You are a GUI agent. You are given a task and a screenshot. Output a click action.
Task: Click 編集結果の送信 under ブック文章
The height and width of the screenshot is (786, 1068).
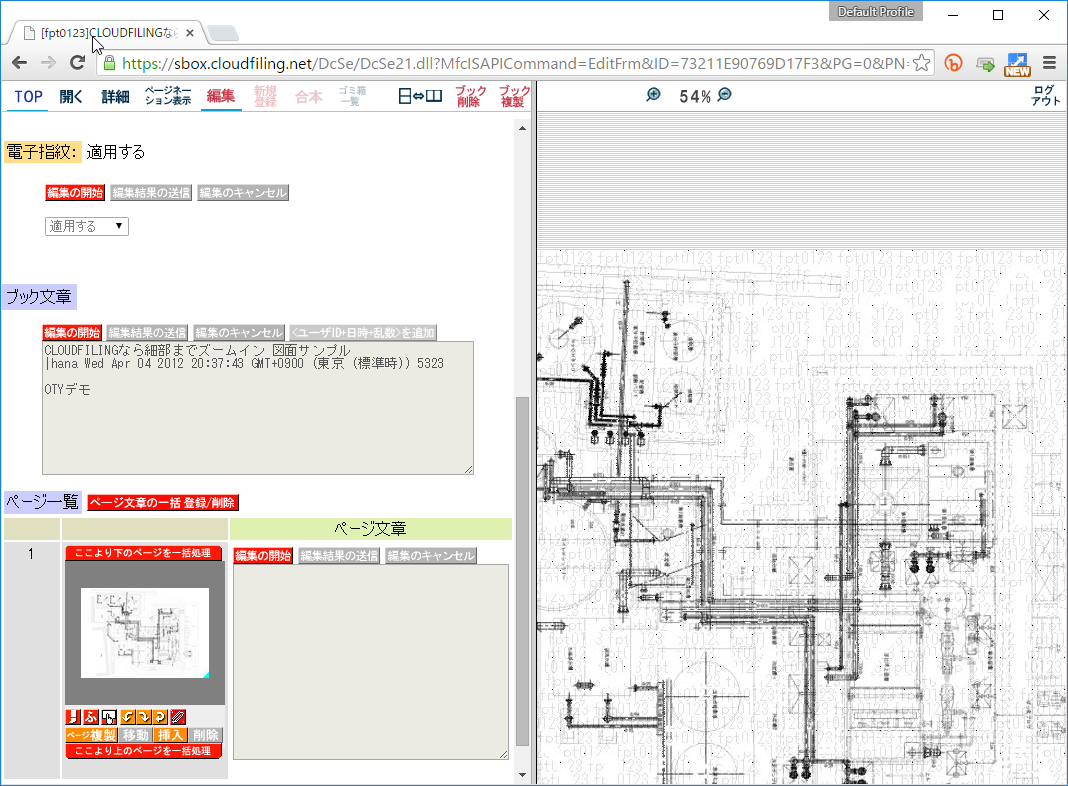point(147,332)
